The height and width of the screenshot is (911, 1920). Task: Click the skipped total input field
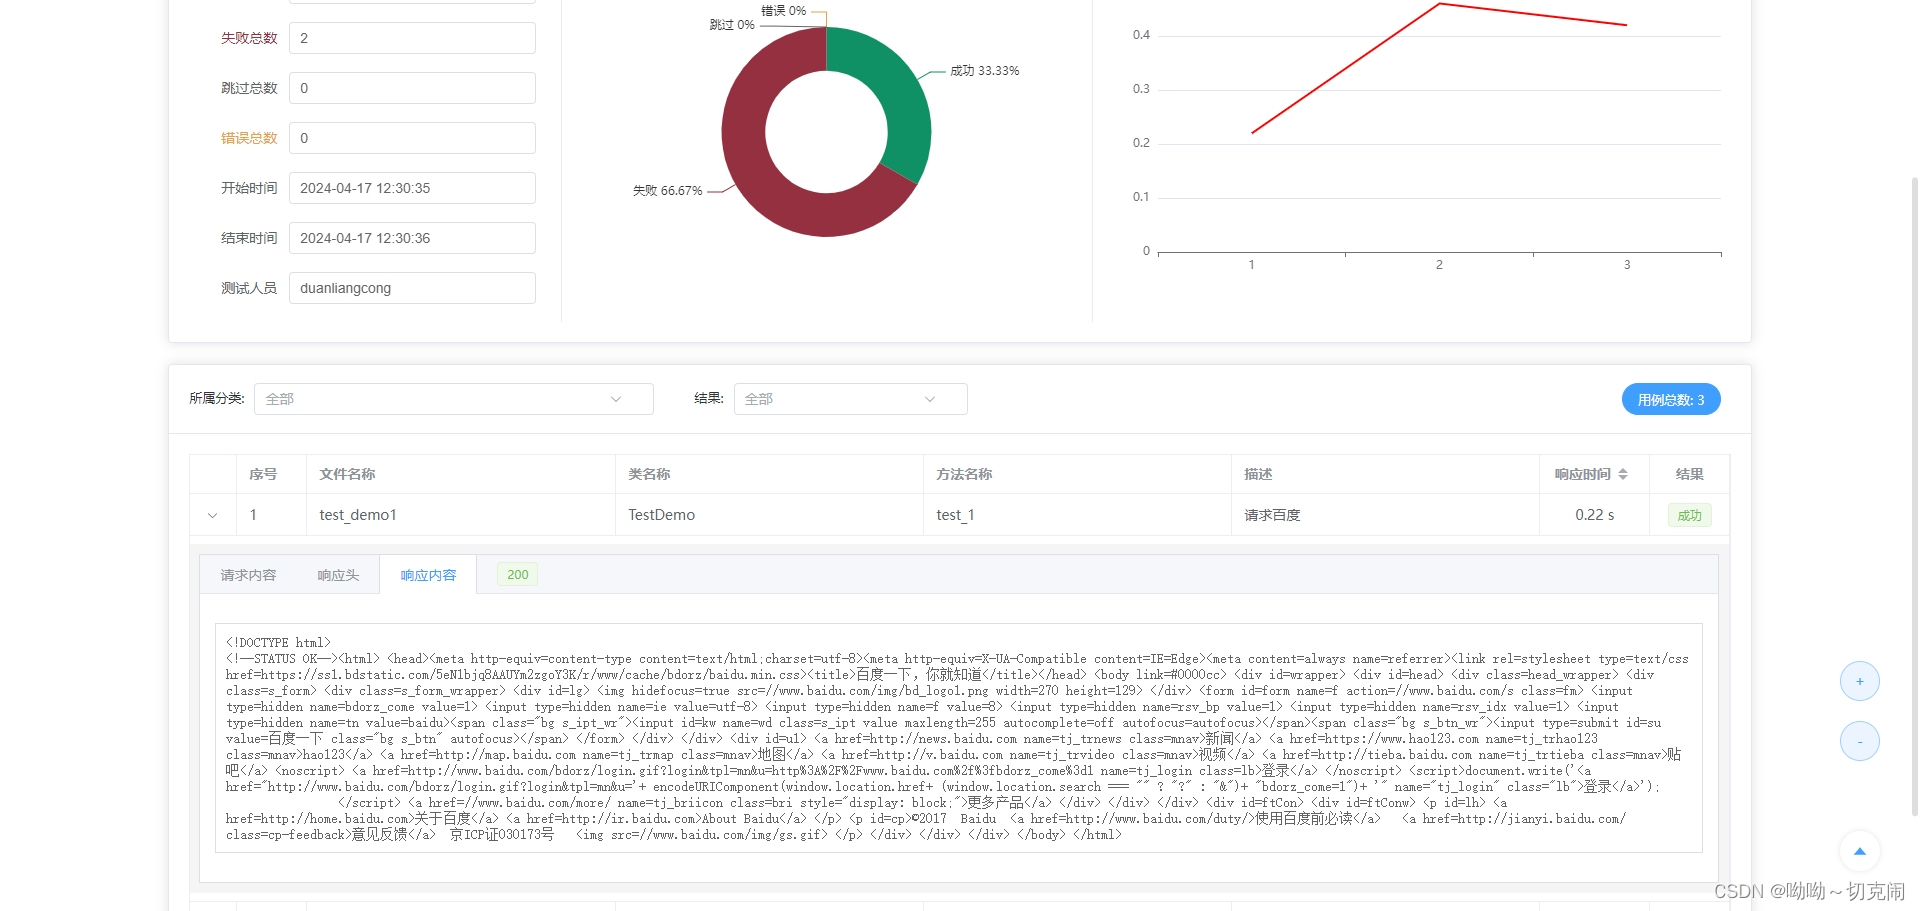coord(412,88)
